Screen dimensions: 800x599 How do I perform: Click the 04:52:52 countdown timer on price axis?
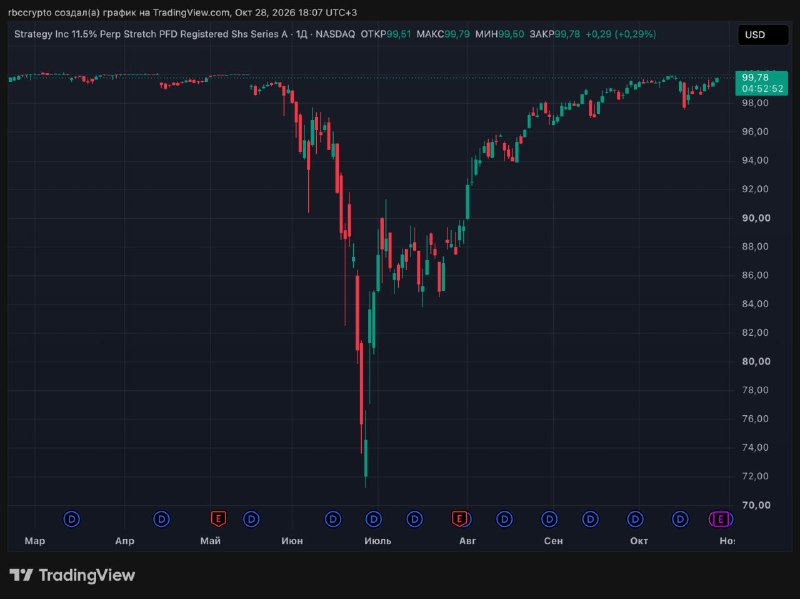(762, 89)
